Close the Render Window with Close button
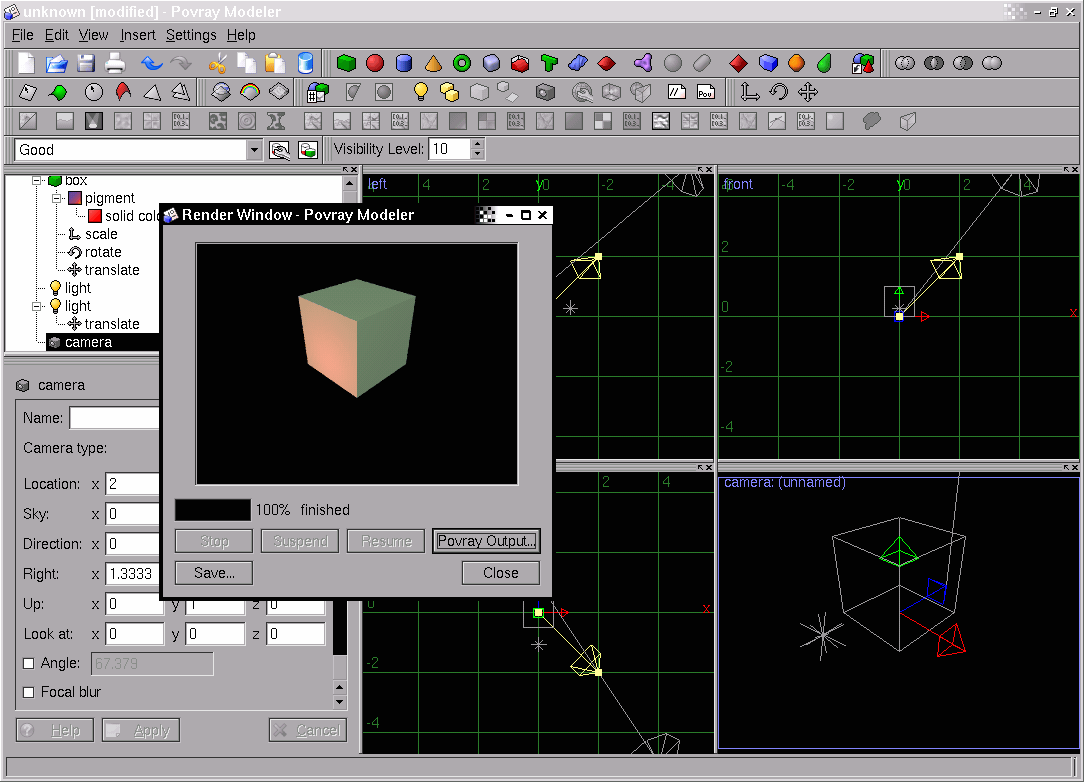 (x=501, y=573)
